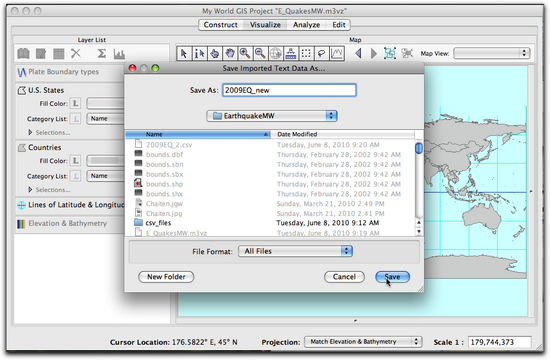Click the bar chart histogram icon

tap(119, 54)
